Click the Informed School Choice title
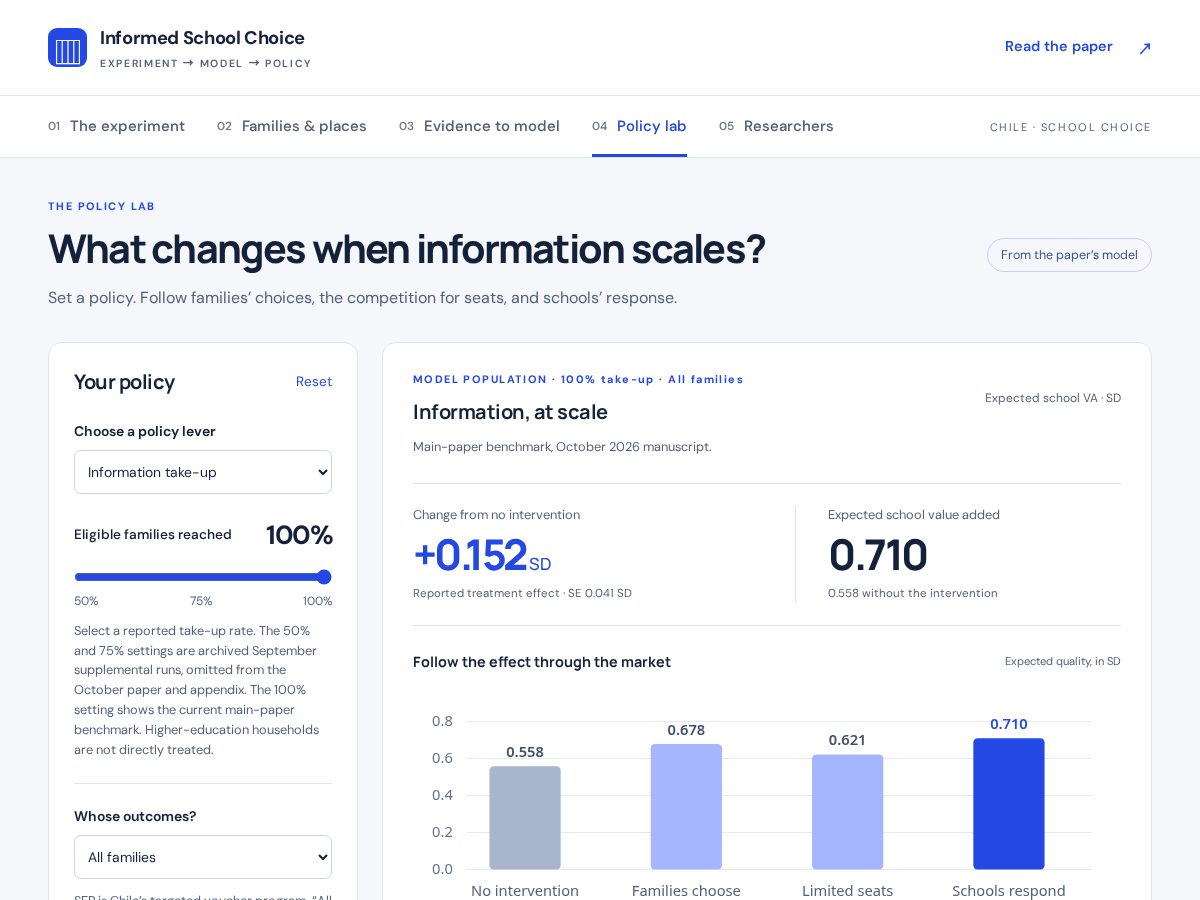The height and width of the screenshot is (900, 1200). click(x=202, y=38)
